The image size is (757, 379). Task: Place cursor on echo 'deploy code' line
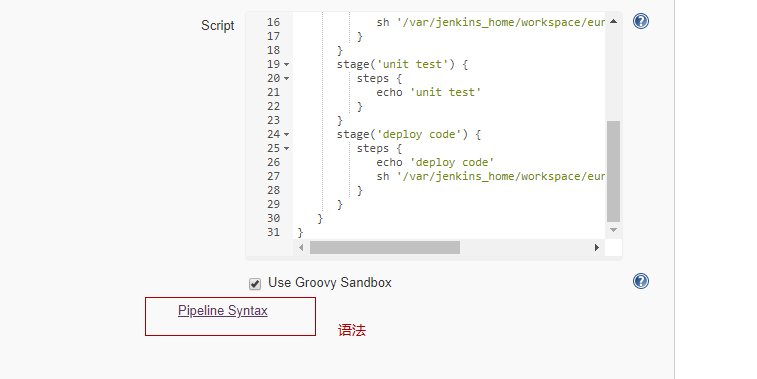435,162
